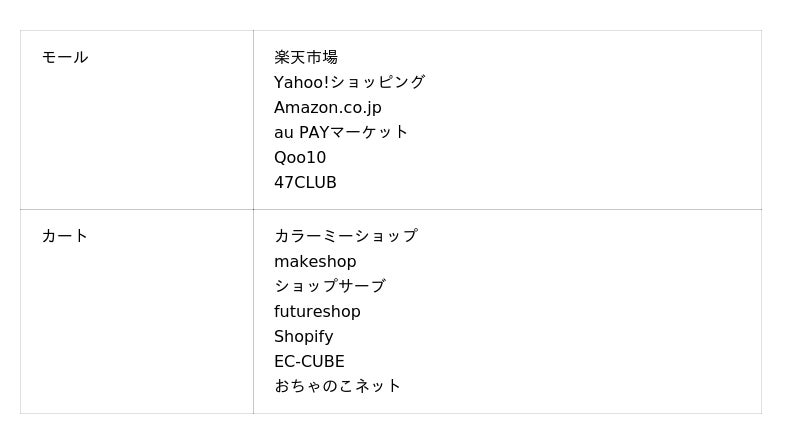This screenshot has width=800, height=444.
Task: Select the 楽天市場 entry
Action: [x=306, y=58]
